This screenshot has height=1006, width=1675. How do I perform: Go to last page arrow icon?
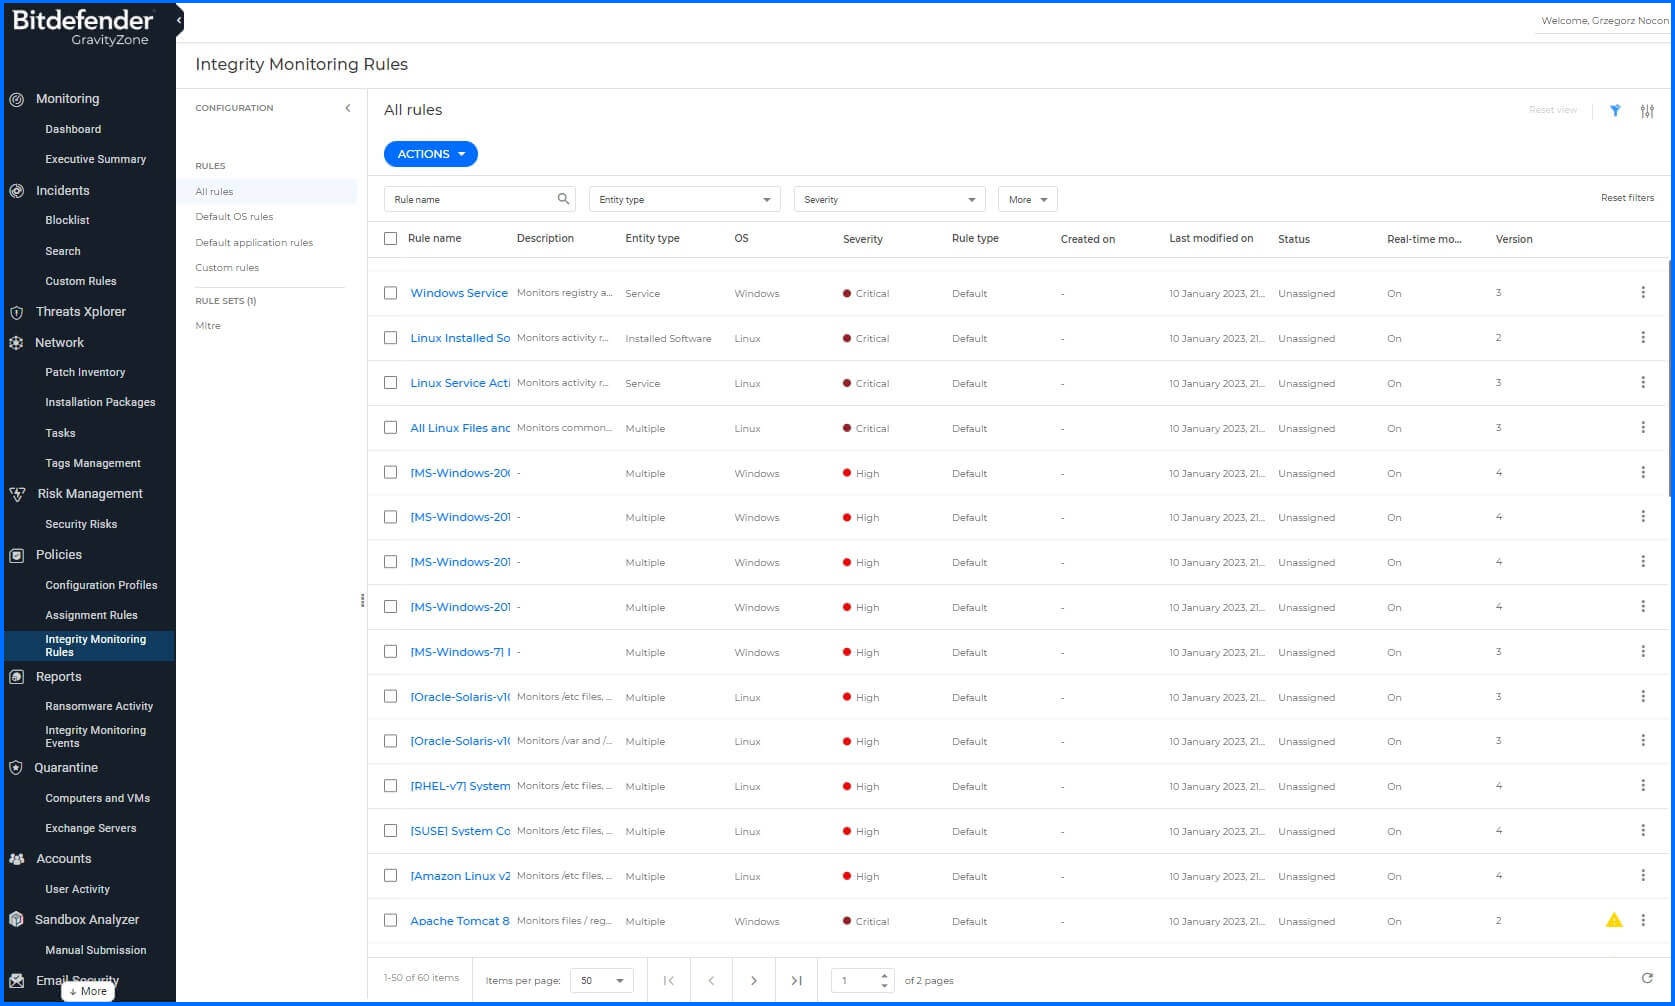coord(796,980)
